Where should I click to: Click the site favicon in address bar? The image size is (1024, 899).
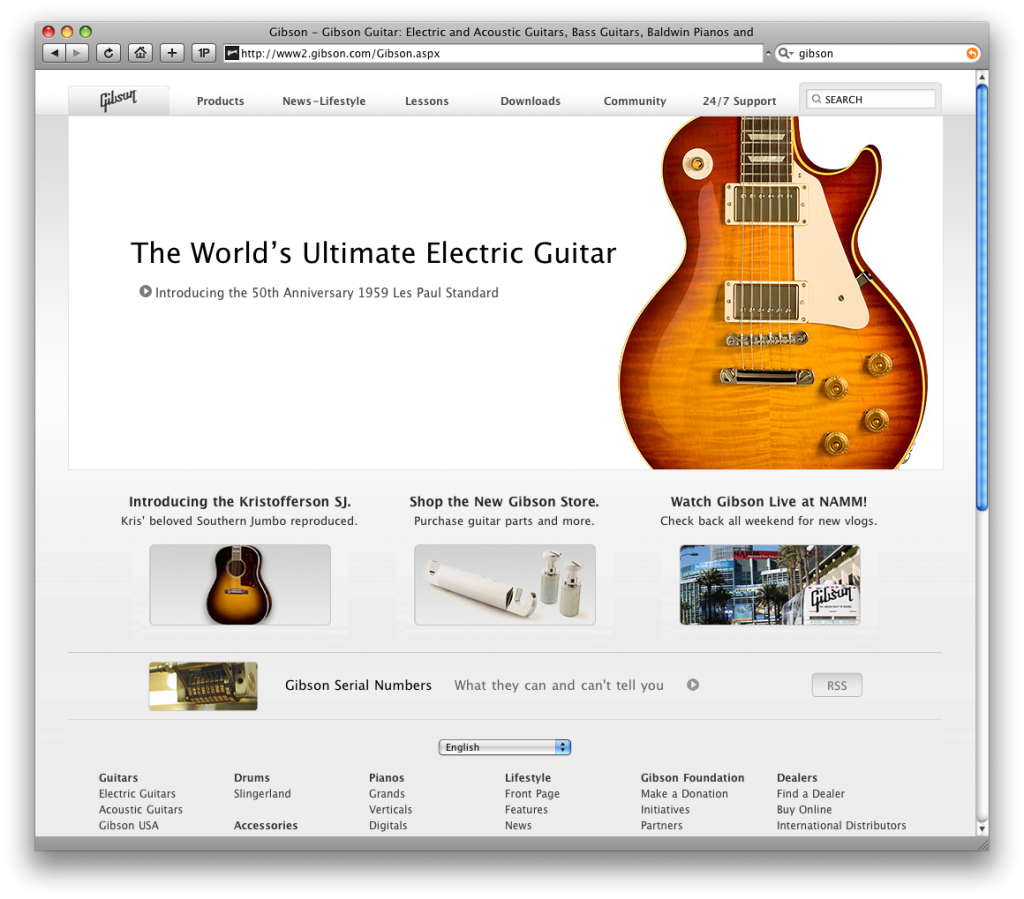pos(232,54)
